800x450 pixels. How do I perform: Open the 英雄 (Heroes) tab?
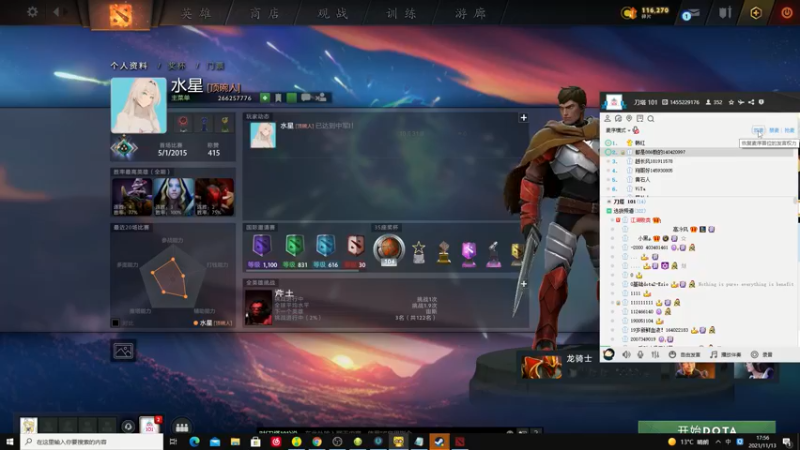coord(196,13)
